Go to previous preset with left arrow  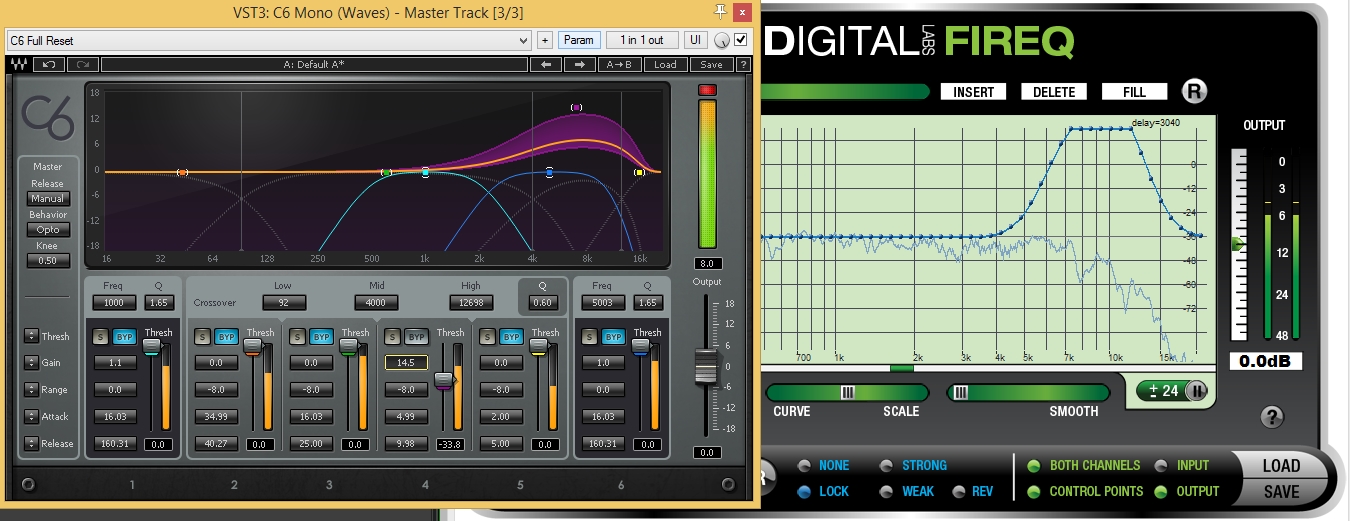(x=546, y=64)
